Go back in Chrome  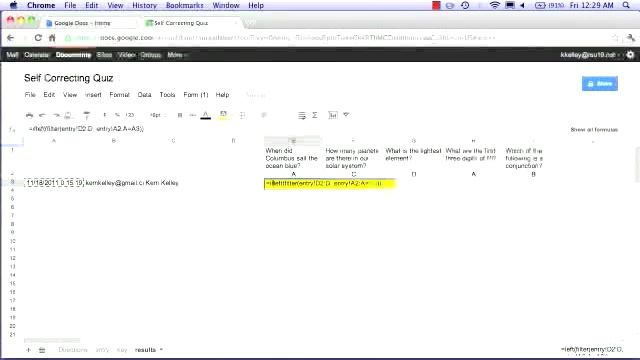click(11, 38)
